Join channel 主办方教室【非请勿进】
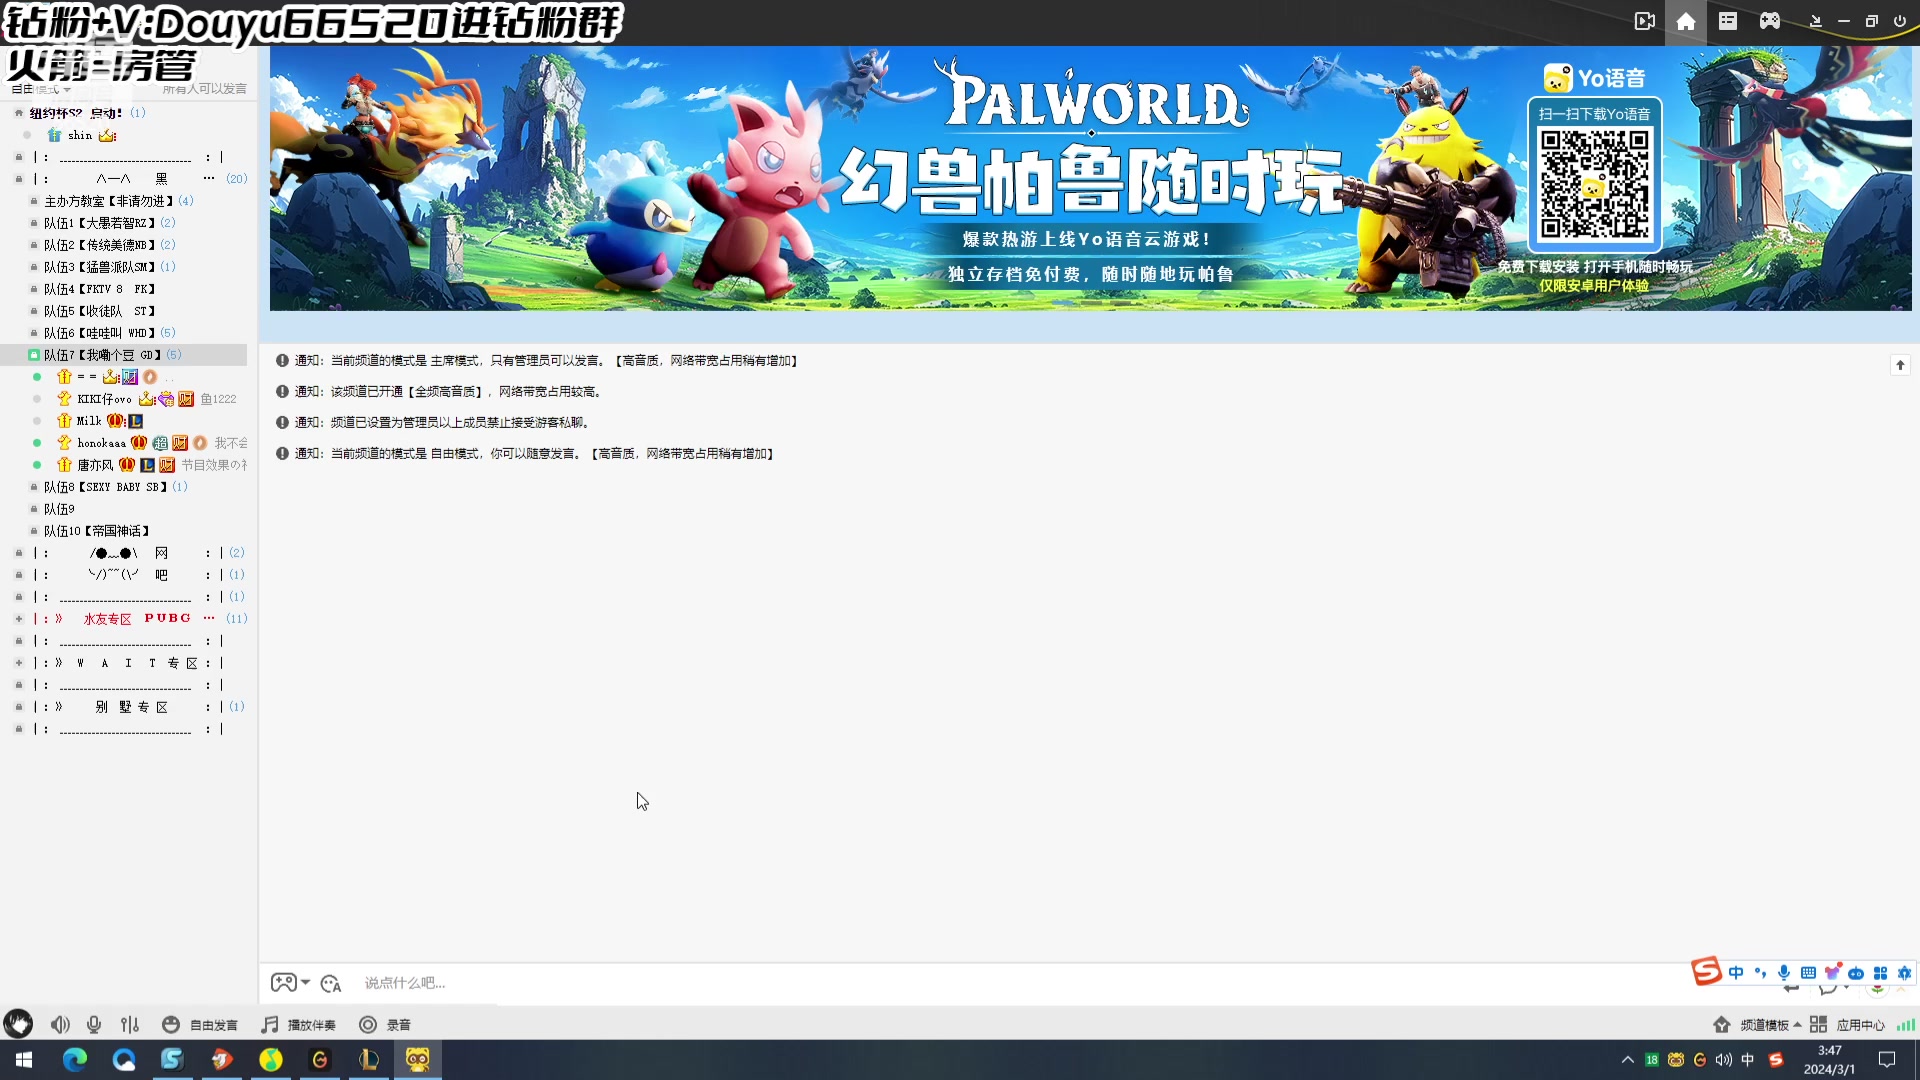The image size is (1920, 1080). 109,201
